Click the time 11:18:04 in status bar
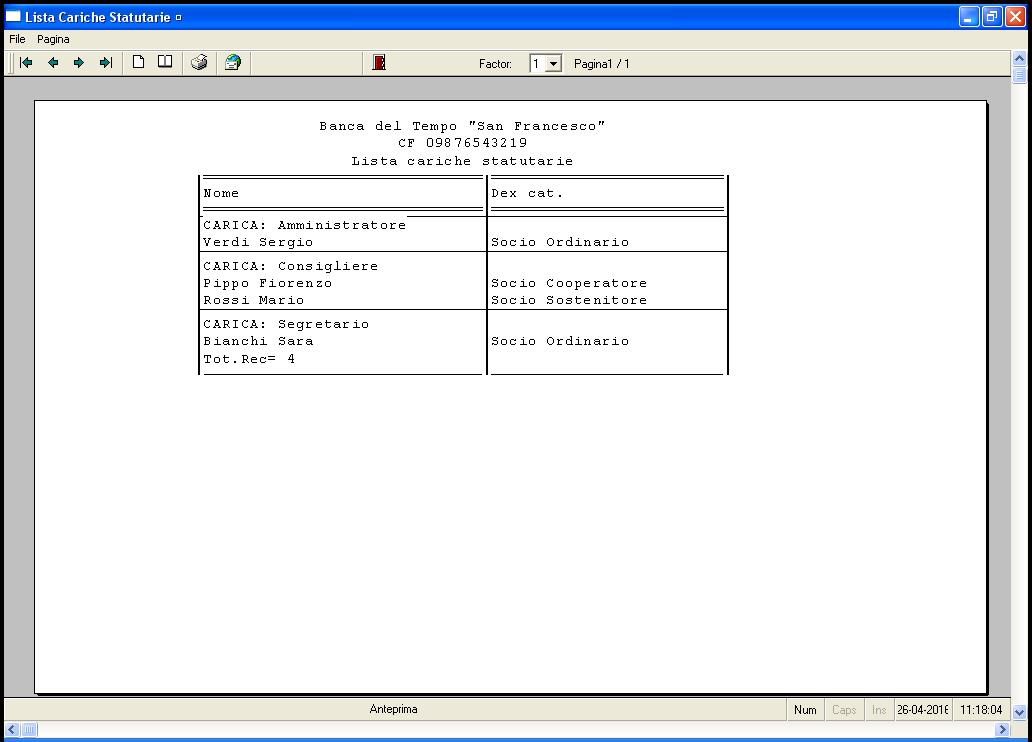This screenshot has height=742, width=1032. coord(981,710)
